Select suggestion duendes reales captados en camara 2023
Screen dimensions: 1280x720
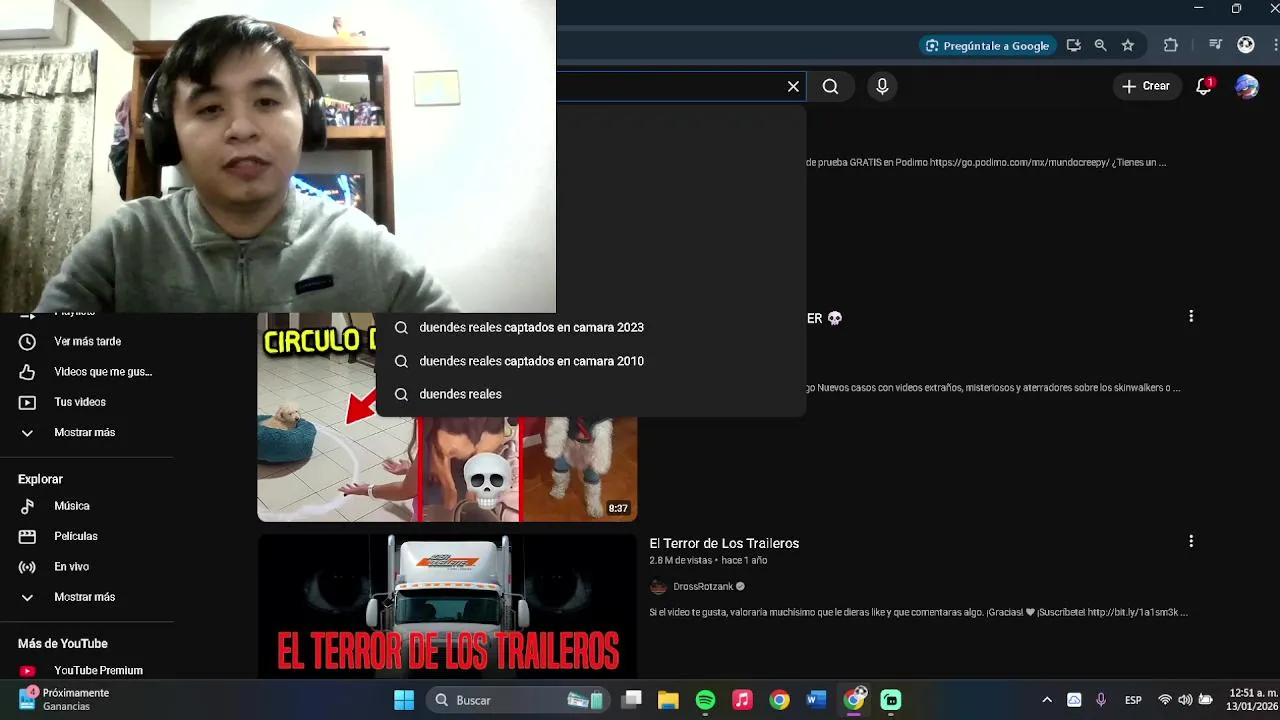[x=590, y=327]
